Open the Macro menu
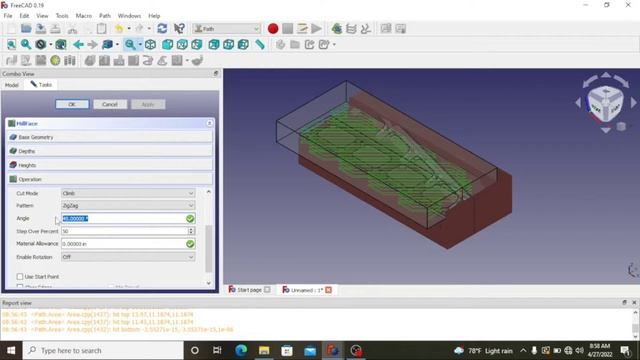 point(84,16)
